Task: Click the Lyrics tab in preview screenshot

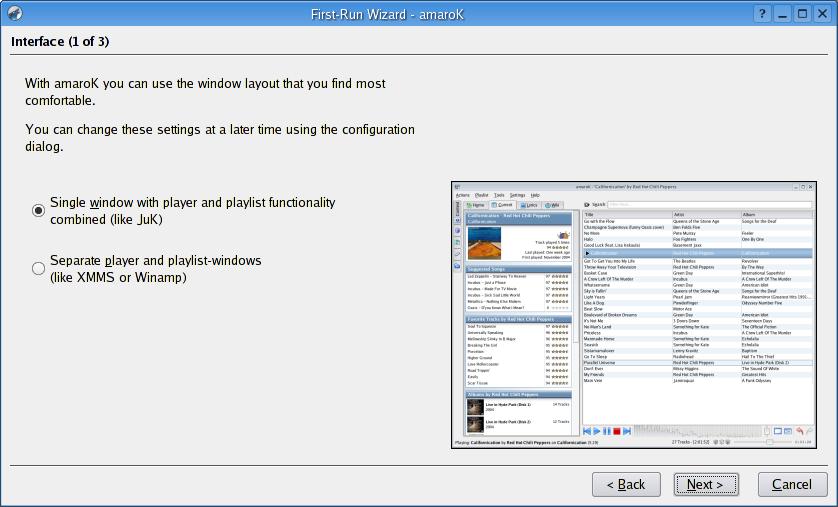Action: pos(530,204)
